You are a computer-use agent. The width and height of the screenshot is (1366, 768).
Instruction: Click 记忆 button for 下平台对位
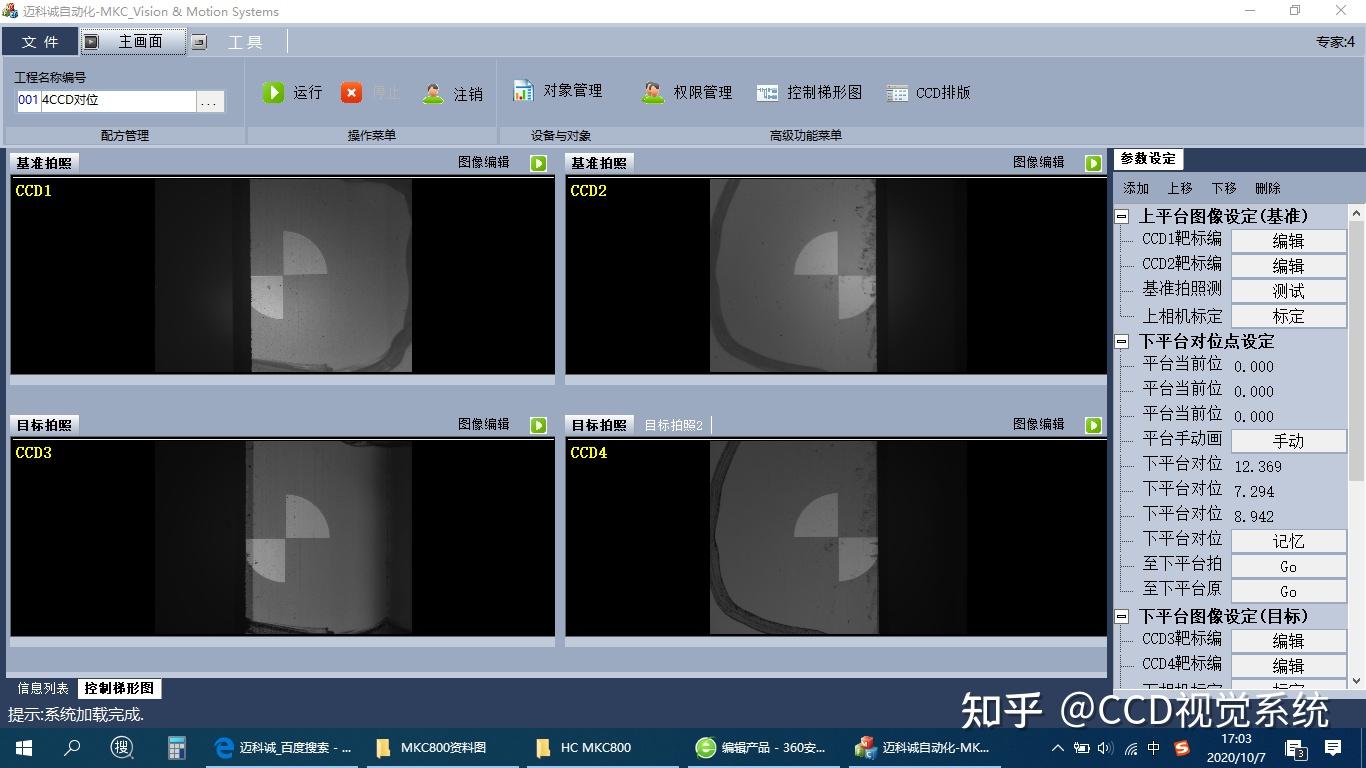1288,541
